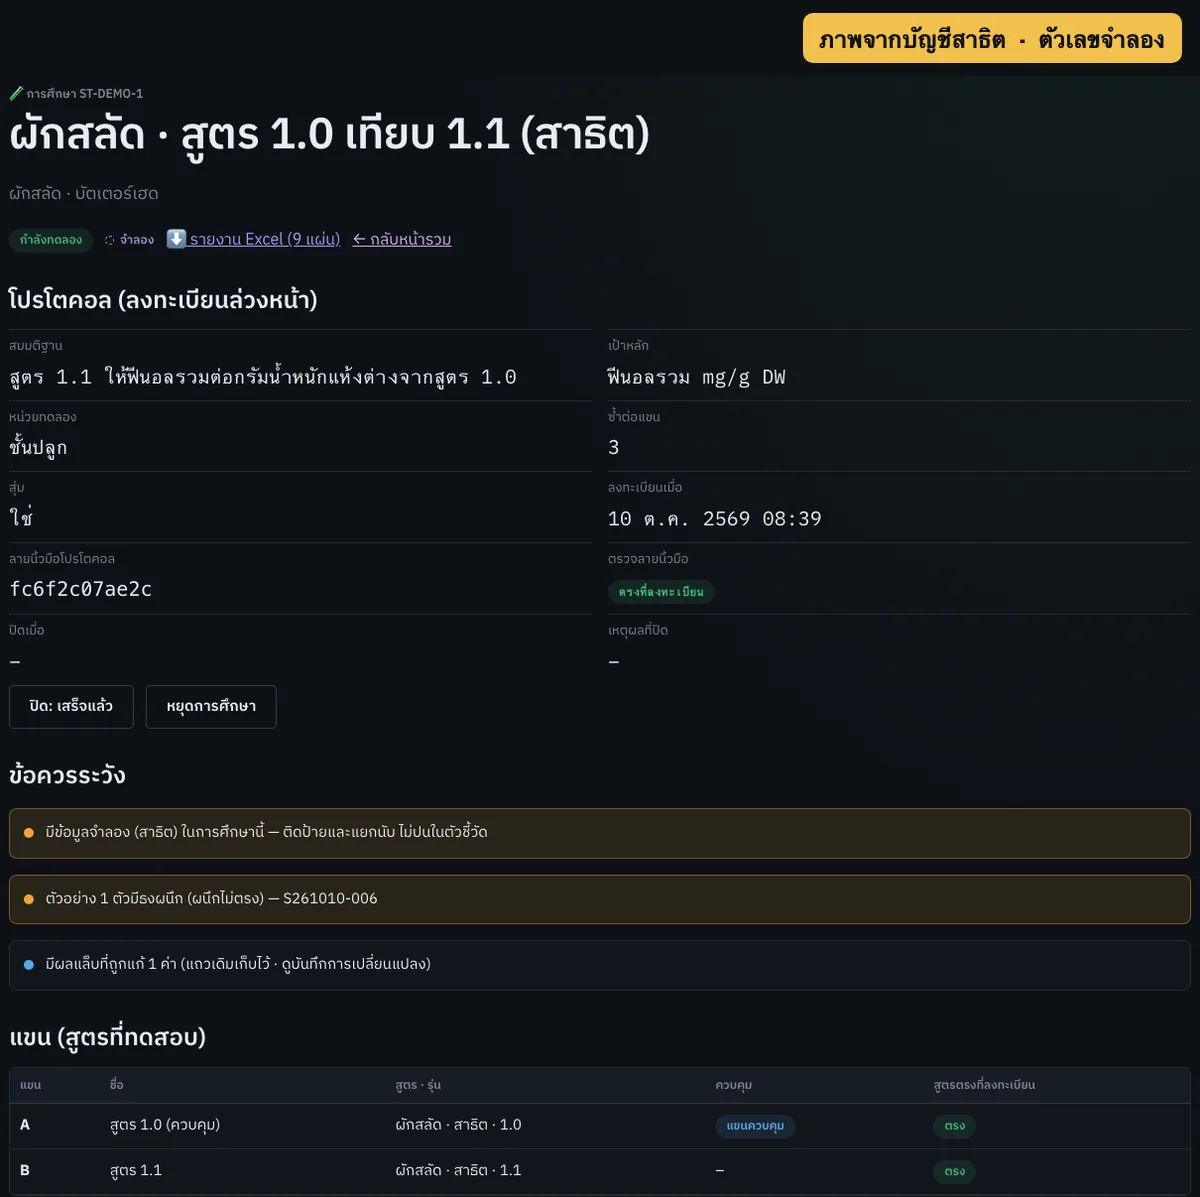Click the hypothesis text สูตร 1.1 ให้ฟีนอลรวม
This screenshot has height=1197, width=1200.
coord(263,377)
